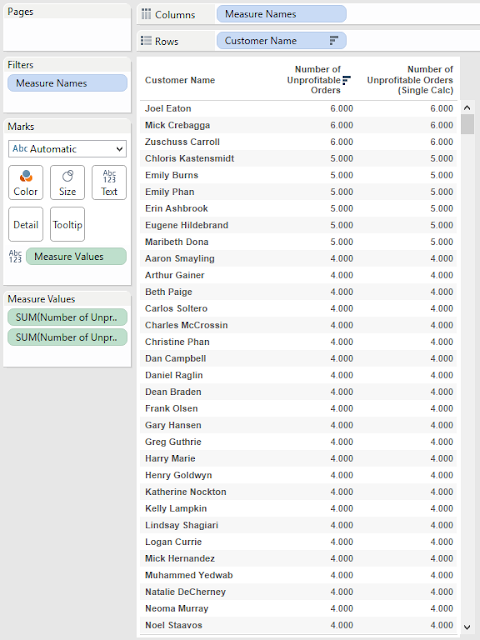Open the Color marks card

[x=26, y=182]
